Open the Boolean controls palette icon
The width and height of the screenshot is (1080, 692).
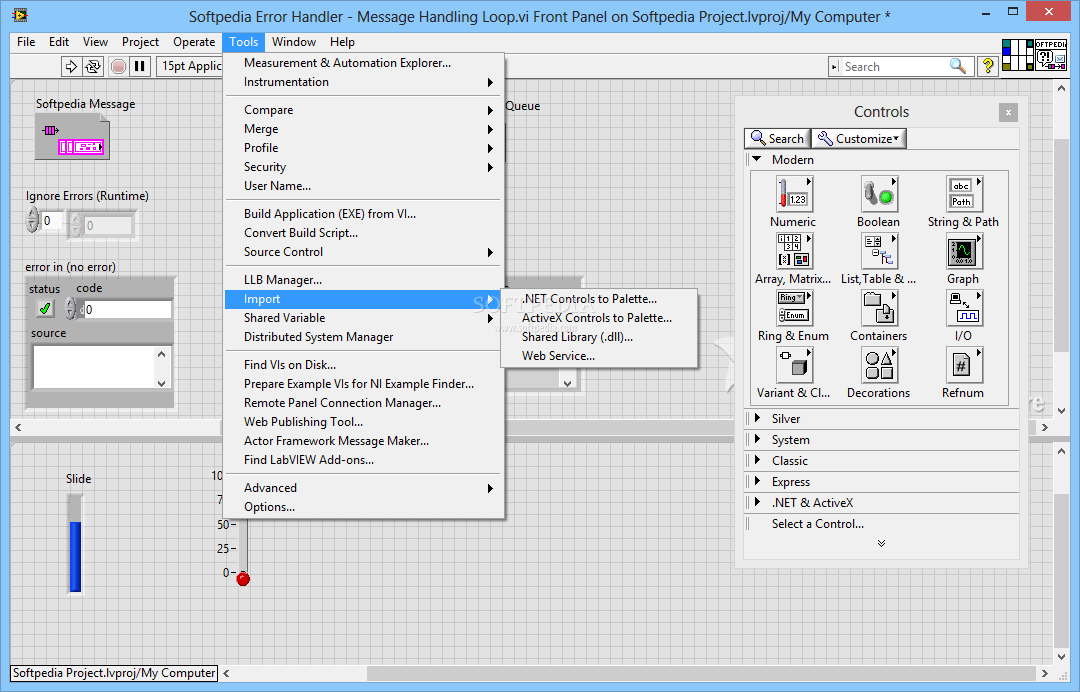(x=879, y=193)
